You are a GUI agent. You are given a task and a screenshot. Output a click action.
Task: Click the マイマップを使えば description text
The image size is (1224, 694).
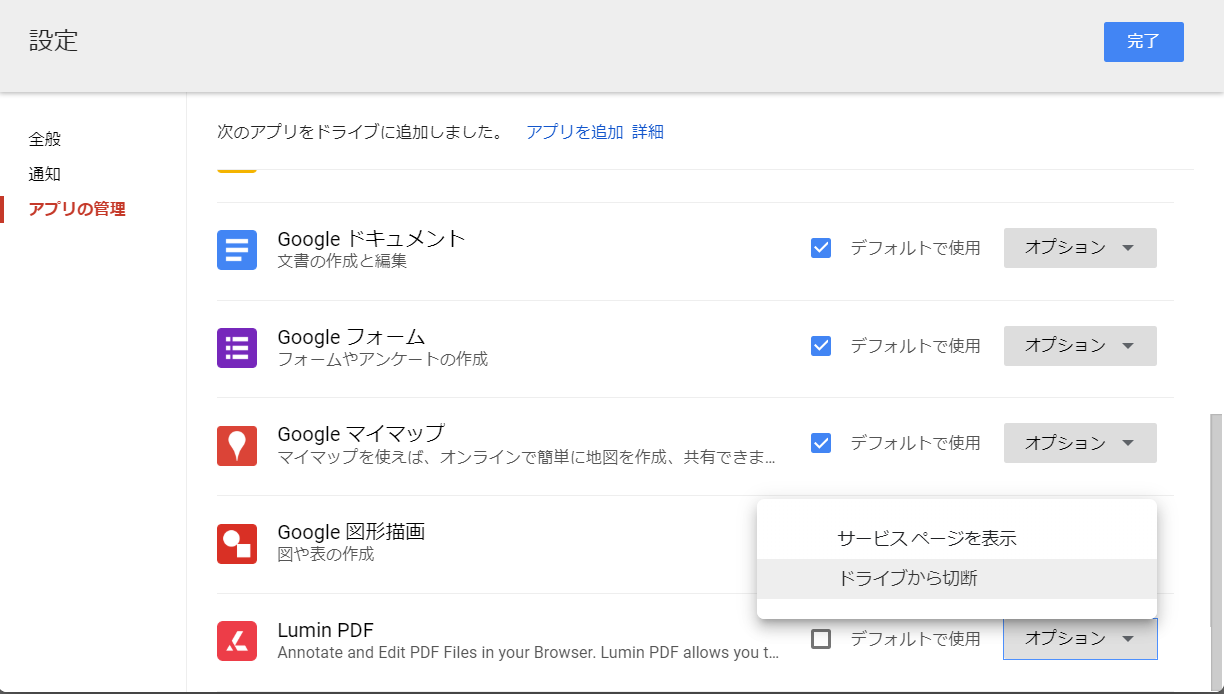coord(527,458)
